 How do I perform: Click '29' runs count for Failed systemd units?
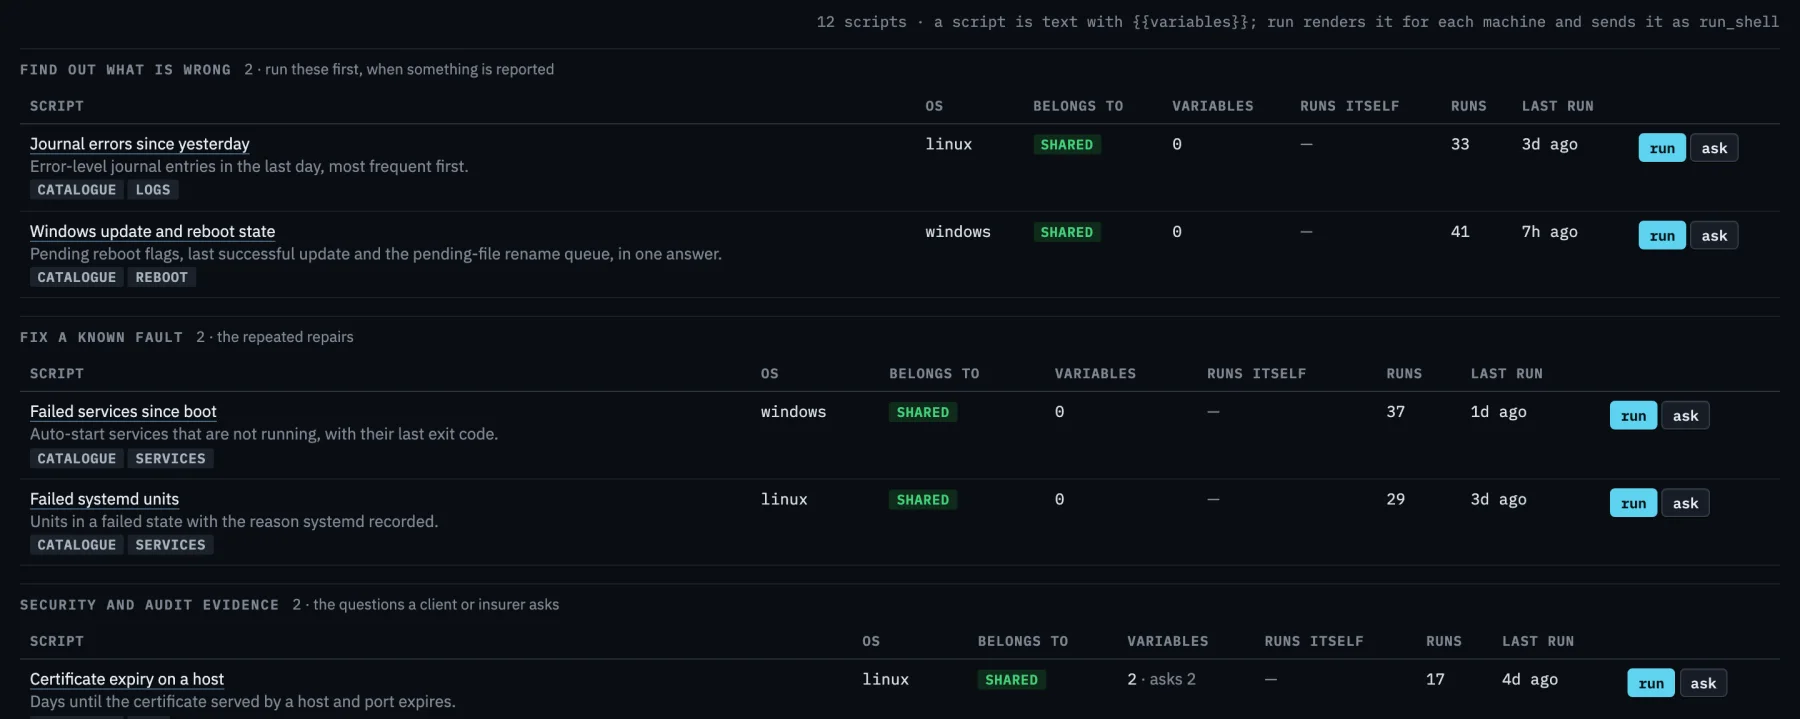point(1395,499)
